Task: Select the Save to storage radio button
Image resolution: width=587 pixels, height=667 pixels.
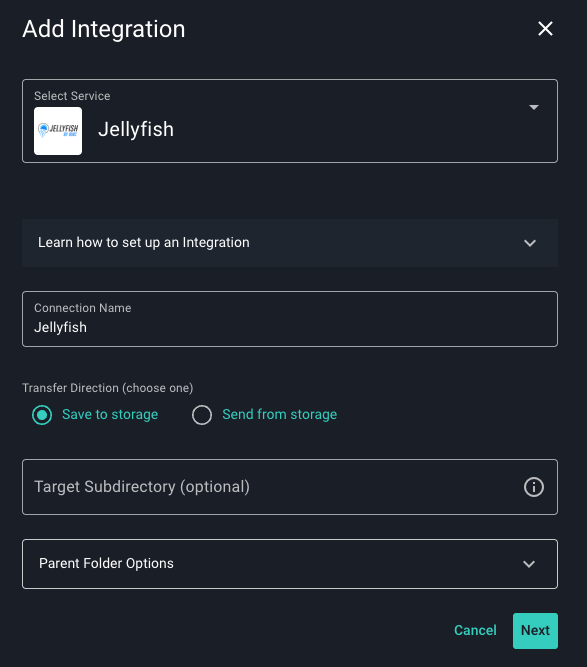Action: coord(42,415)
